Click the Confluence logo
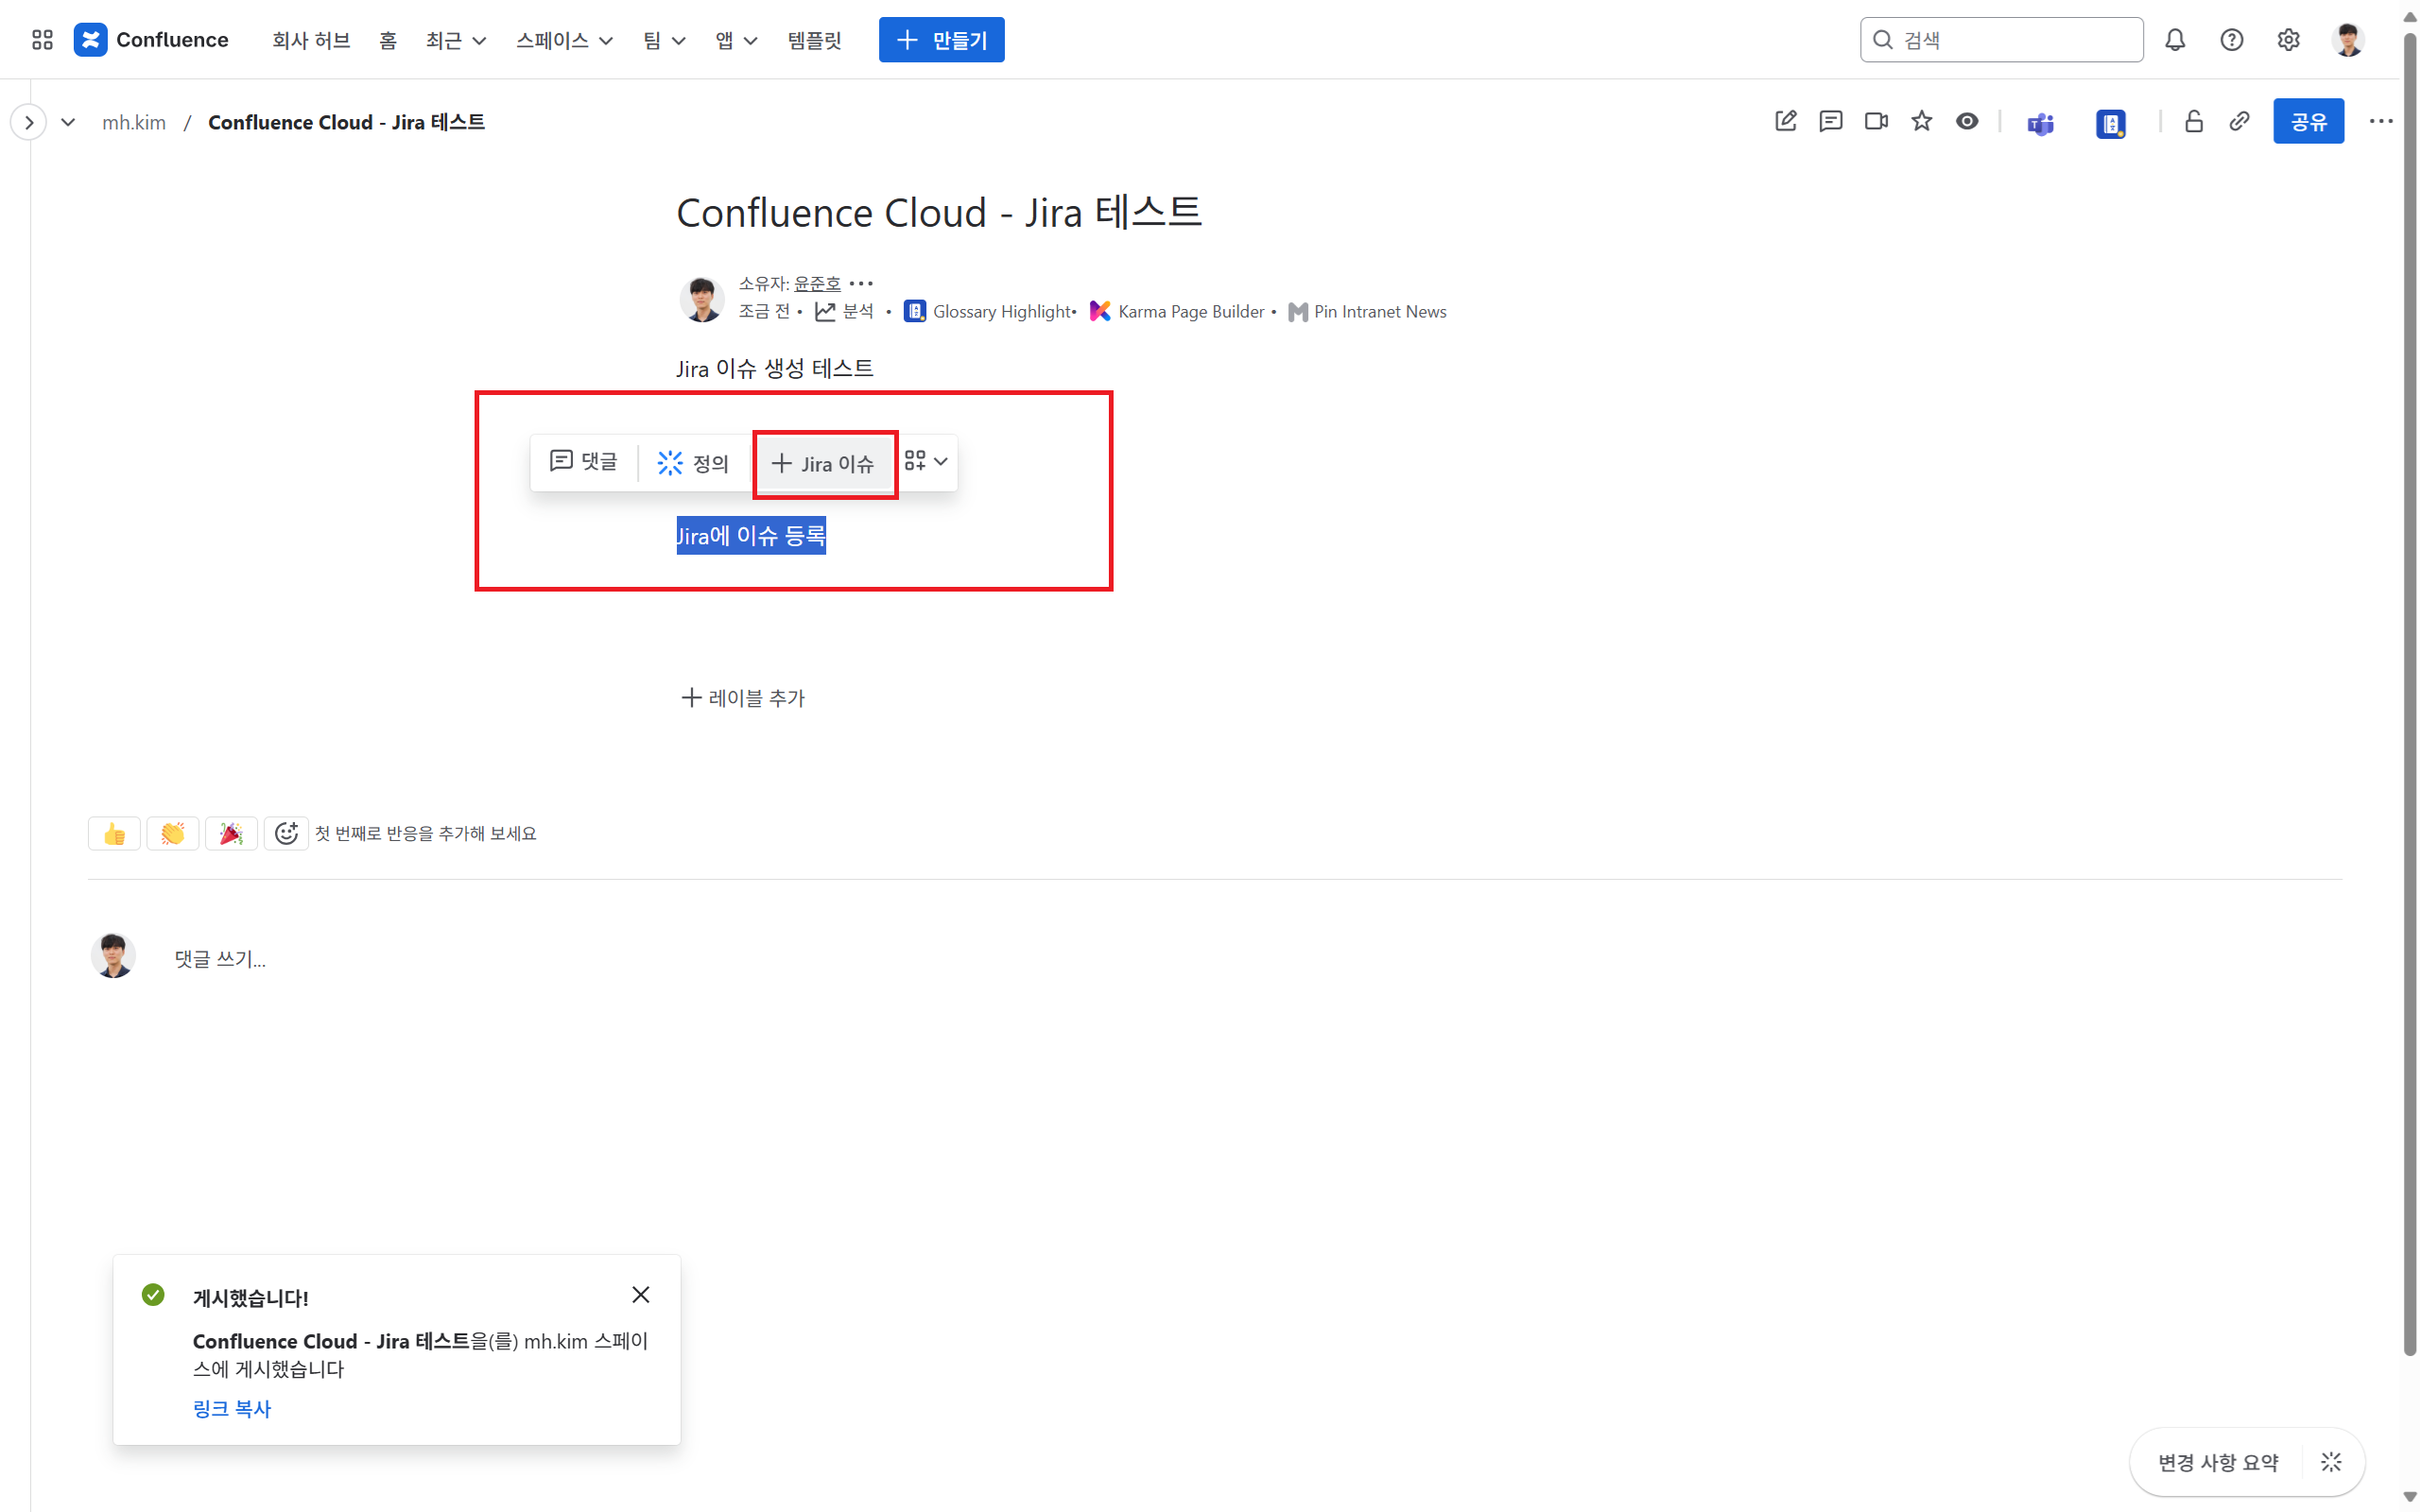This screenshot has height=1512, width=2420. 151,40
